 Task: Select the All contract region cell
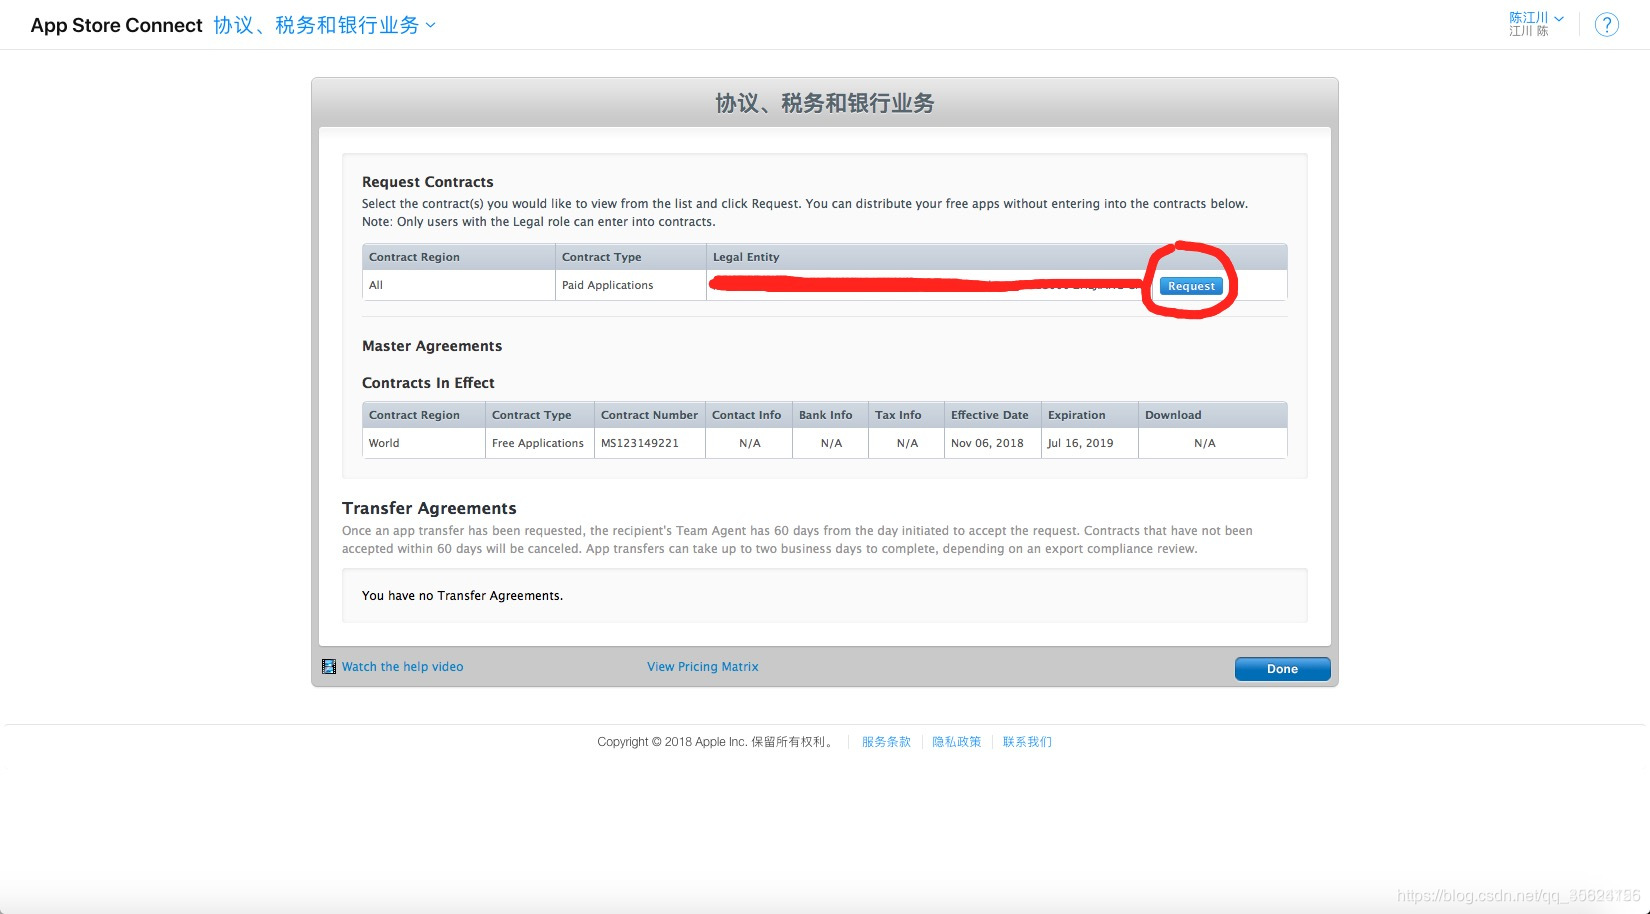tap(459, 285)
